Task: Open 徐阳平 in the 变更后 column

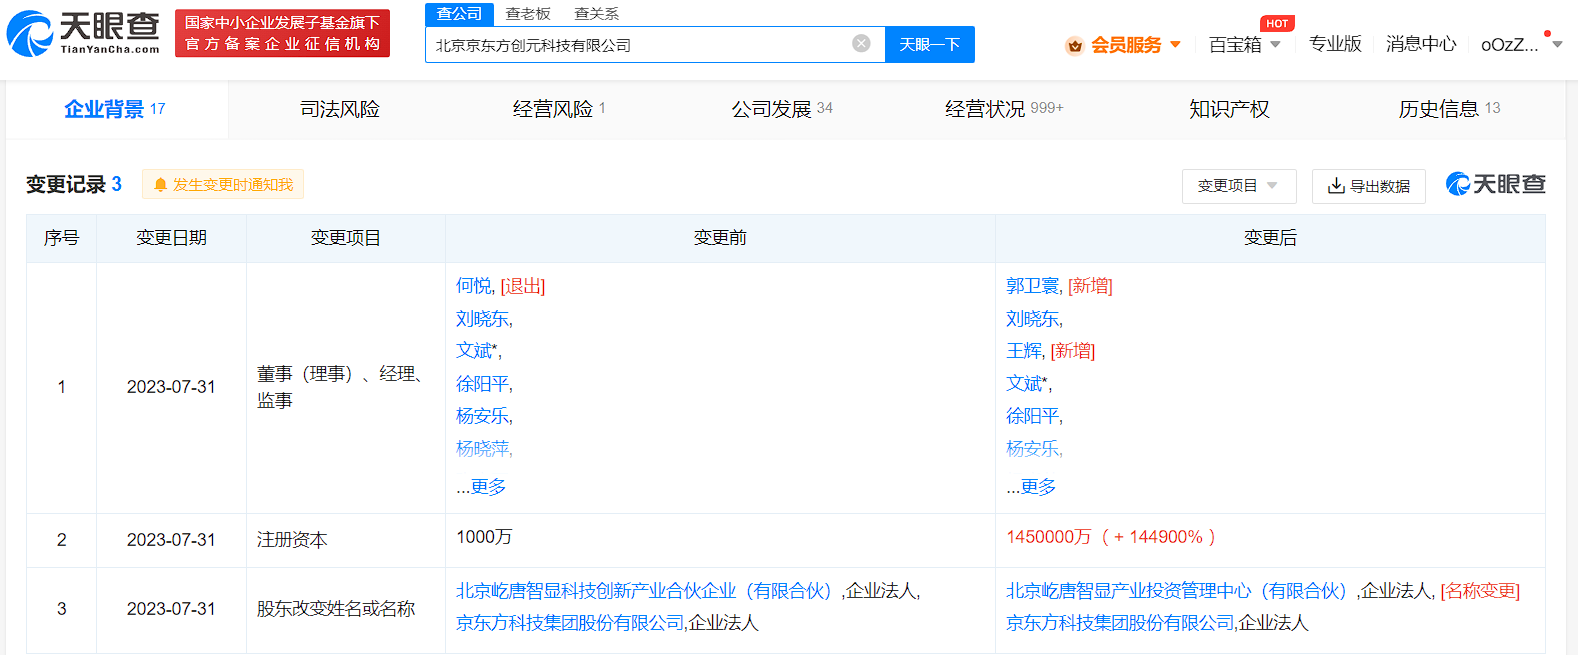Action: click(x=1033, y=416)
